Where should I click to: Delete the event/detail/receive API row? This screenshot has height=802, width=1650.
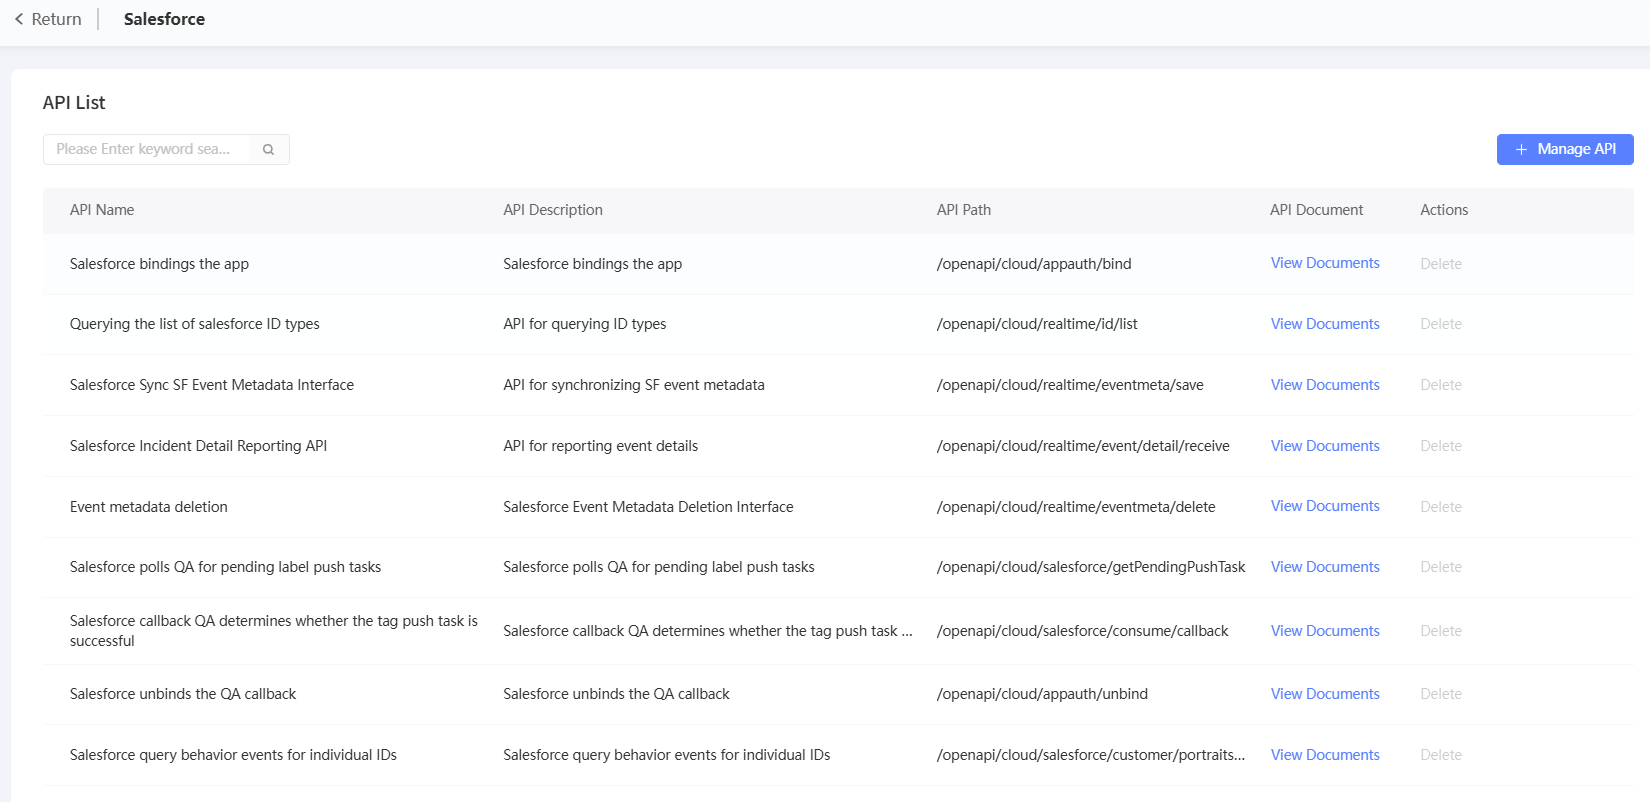pyautogui.click(x=1441, y=446)
